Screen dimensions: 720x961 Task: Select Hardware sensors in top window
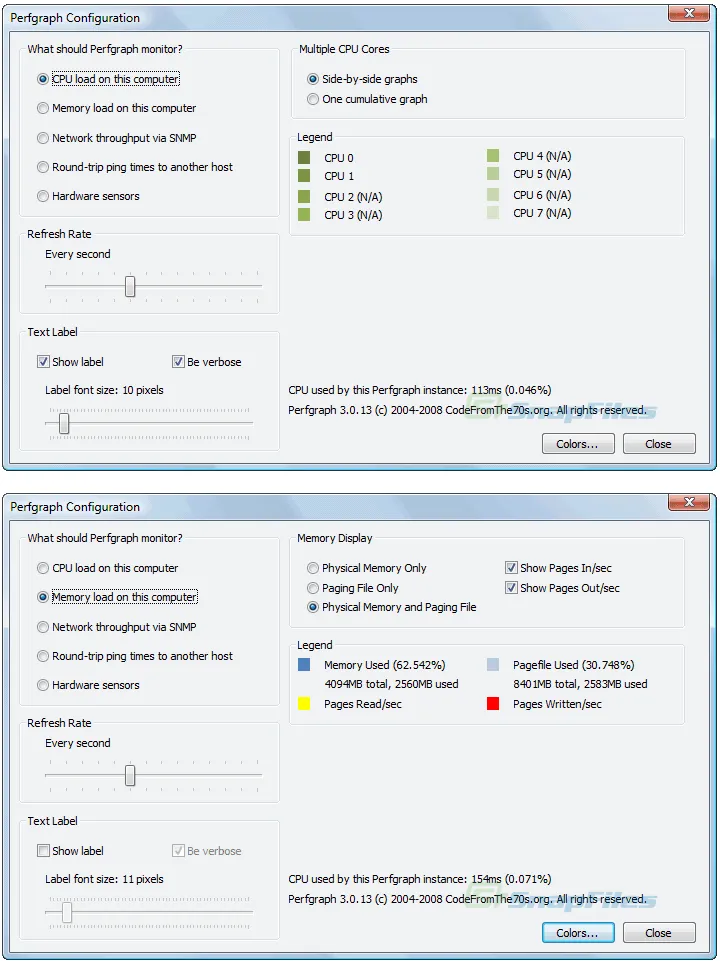pos(42,196)
